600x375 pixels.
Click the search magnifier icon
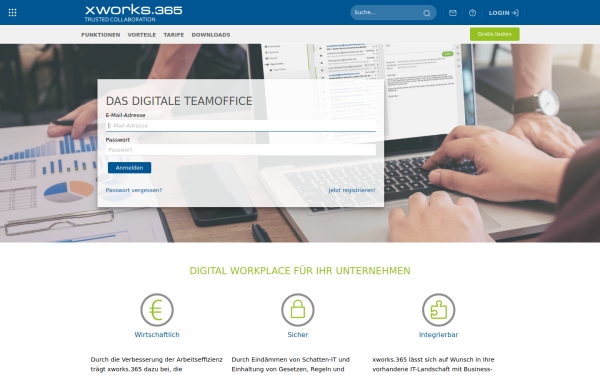(427, 13)
